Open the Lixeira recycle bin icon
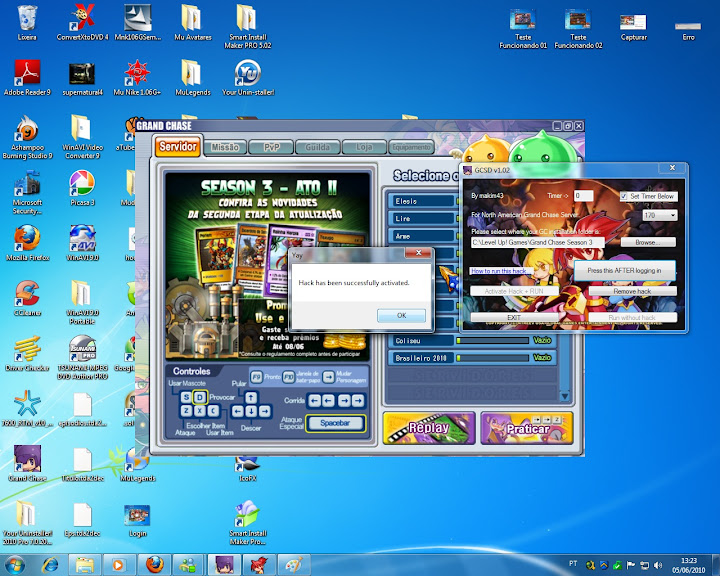 pos(27,23)
